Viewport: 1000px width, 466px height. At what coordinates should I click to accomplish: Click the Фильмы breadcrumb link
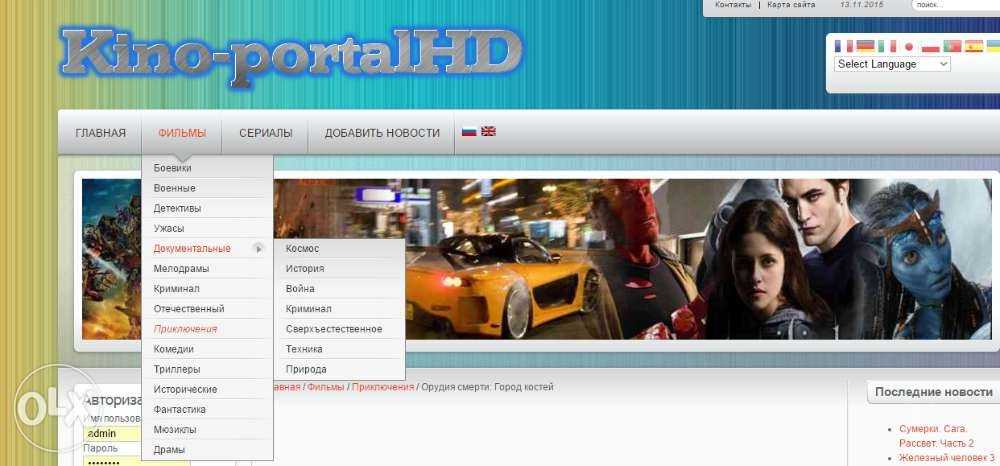326,387
